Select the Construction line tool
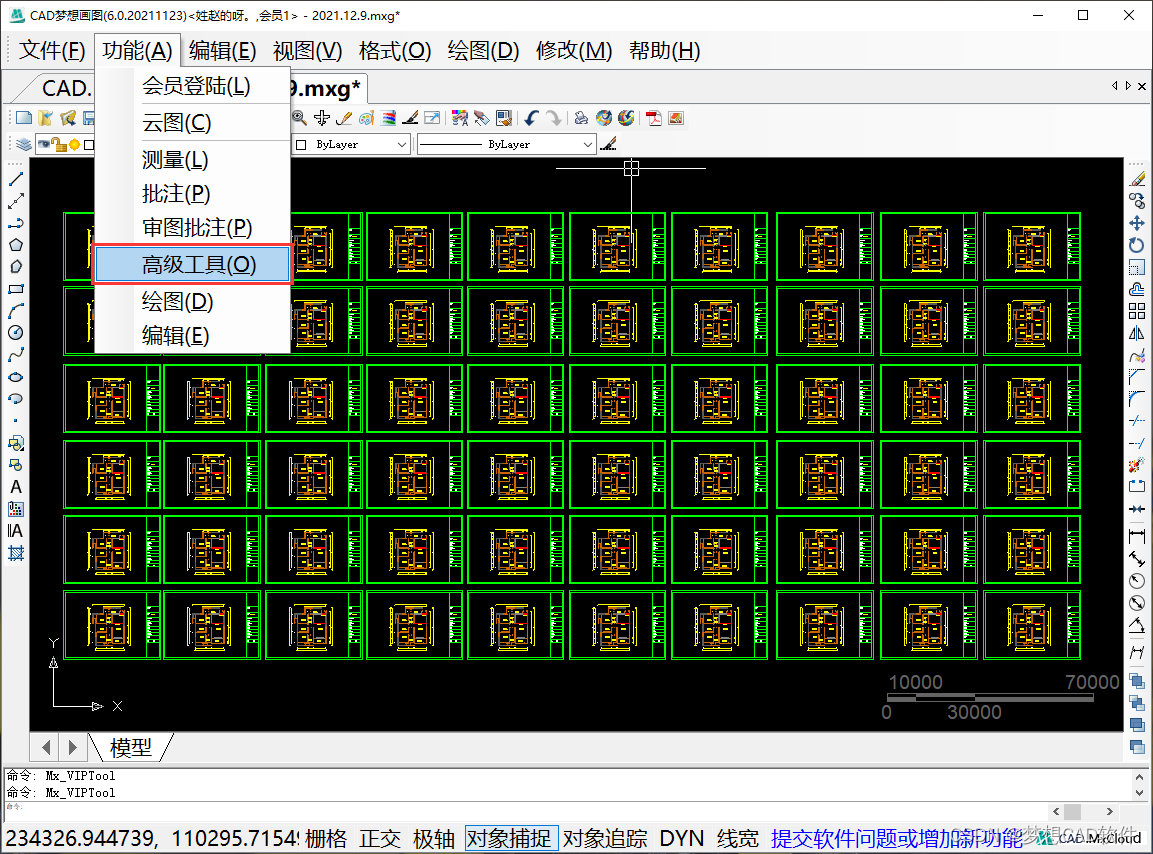The image size is (1153, 854). (15, 201)
